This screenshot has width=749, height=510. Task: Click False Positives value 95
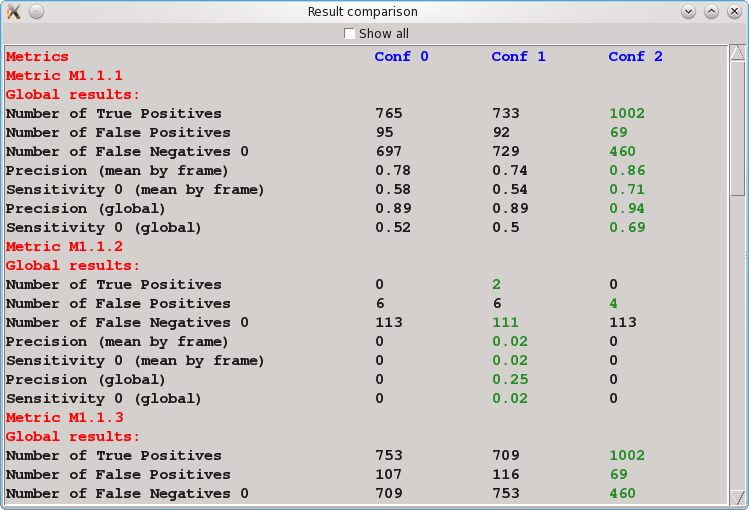[385, 132]
